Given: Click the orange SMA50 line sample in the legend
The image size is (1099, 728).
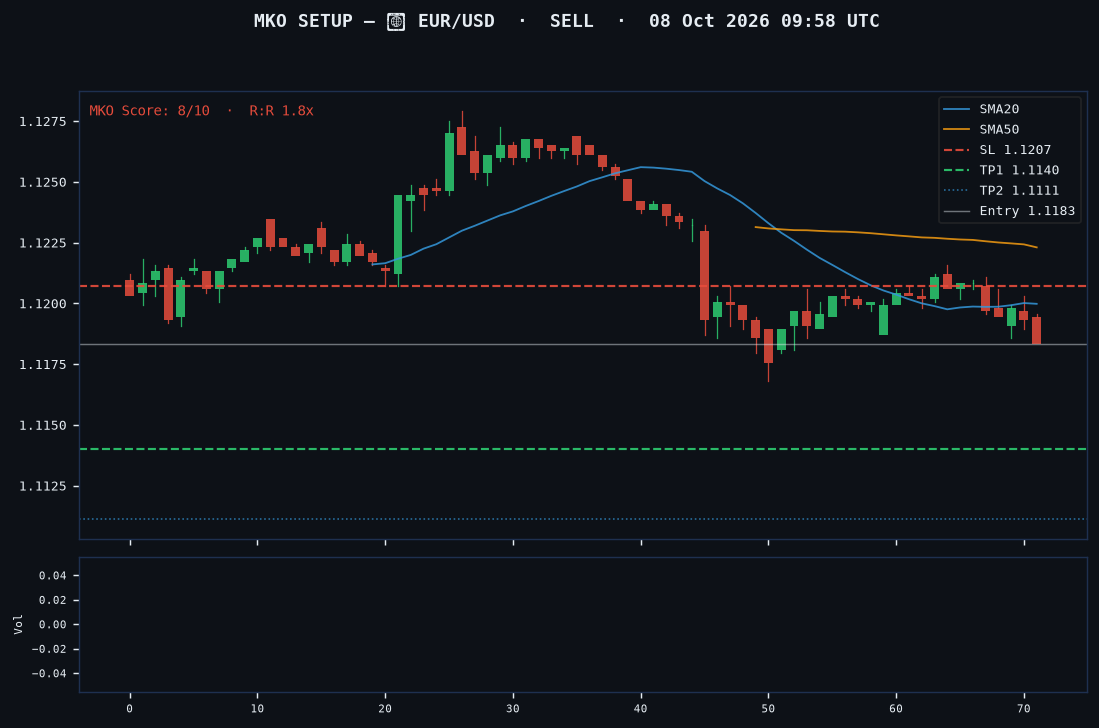Looking at the screenshot, I should [957, 130].
